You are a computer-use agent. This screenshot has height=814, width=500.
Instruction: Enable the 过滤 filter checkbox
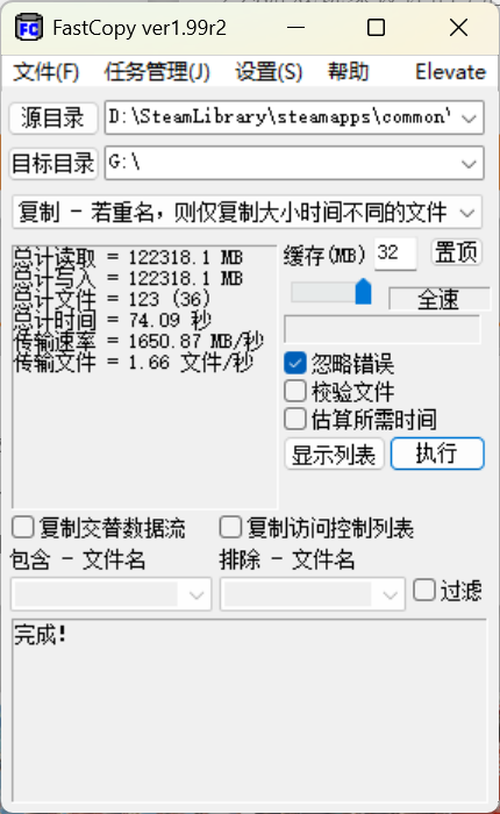pyautogui.click(x=424, y=590)
